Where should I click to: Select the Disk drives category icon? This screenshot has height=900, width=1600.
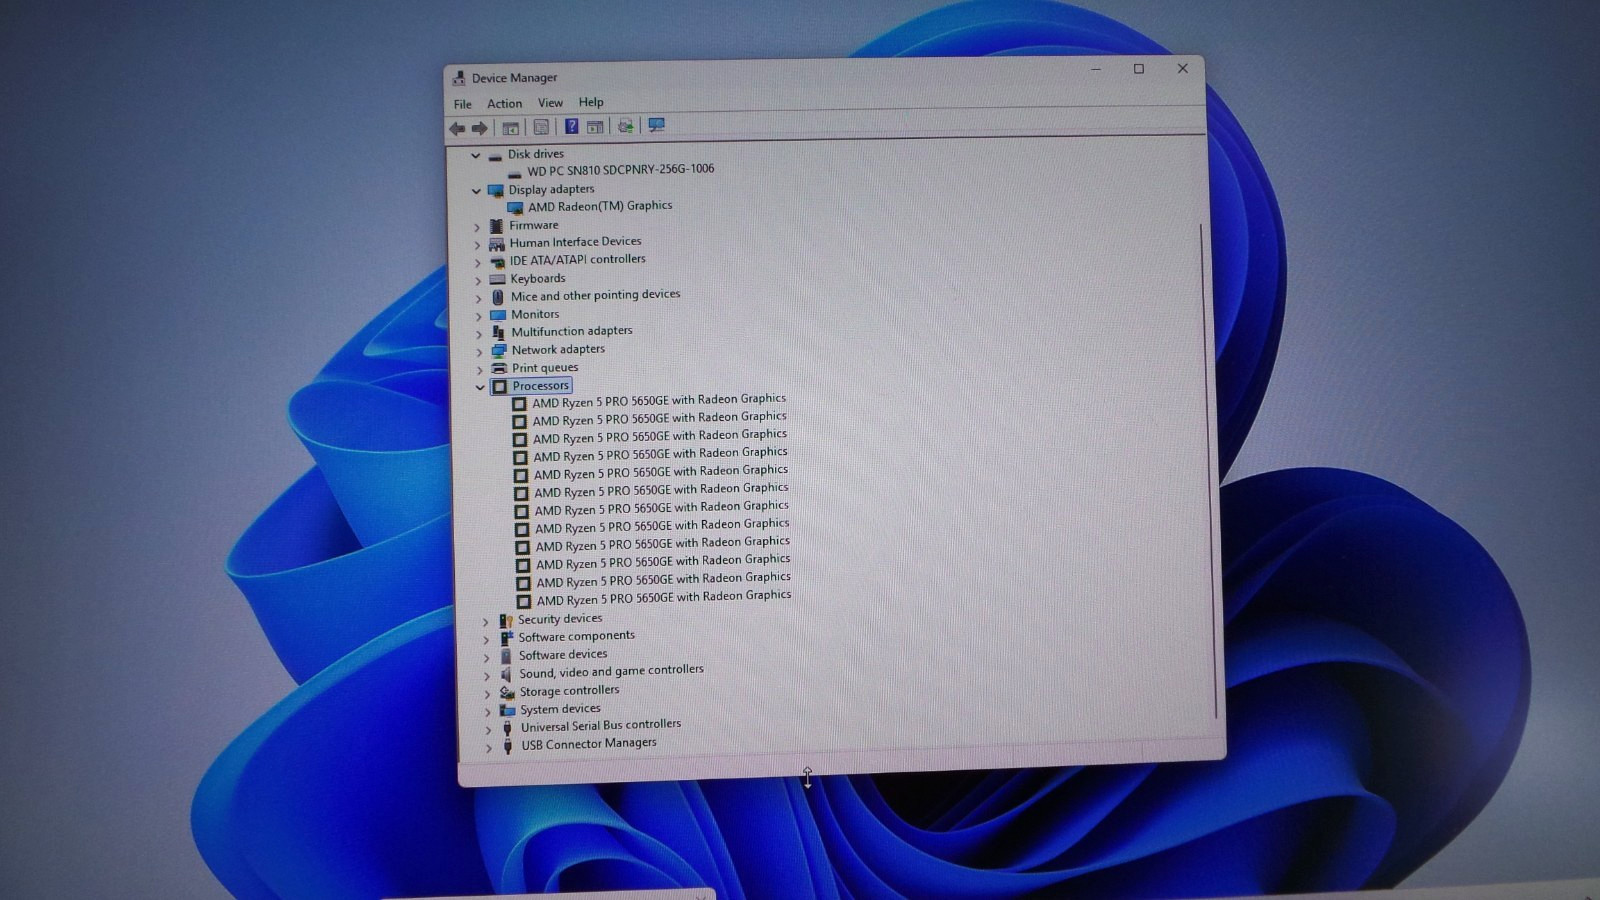495,156
